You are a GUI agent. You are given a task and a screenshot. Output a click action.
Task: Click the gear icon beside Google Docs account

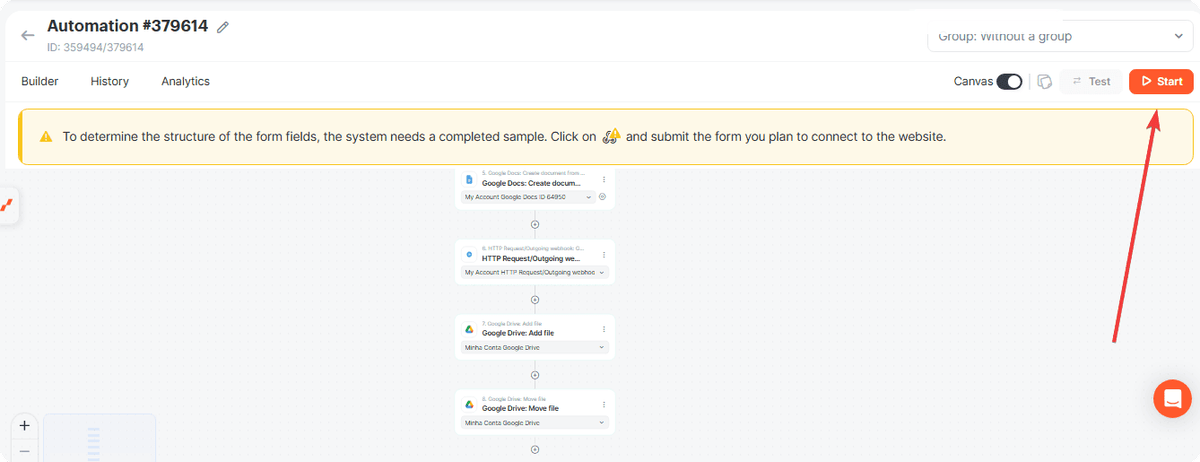point(602,197)
